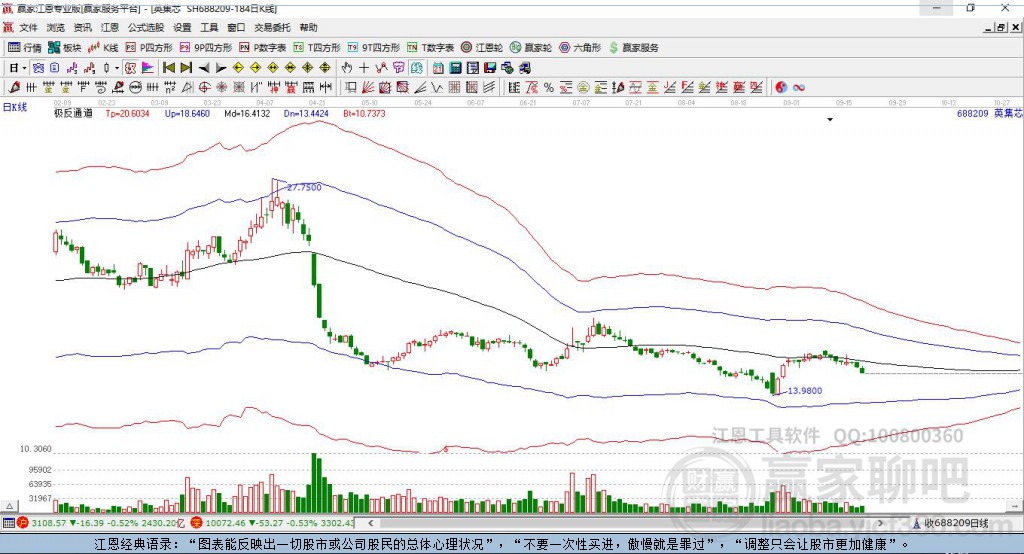
Task: Open the 公式选股 menu
Action: coord(146,27)
